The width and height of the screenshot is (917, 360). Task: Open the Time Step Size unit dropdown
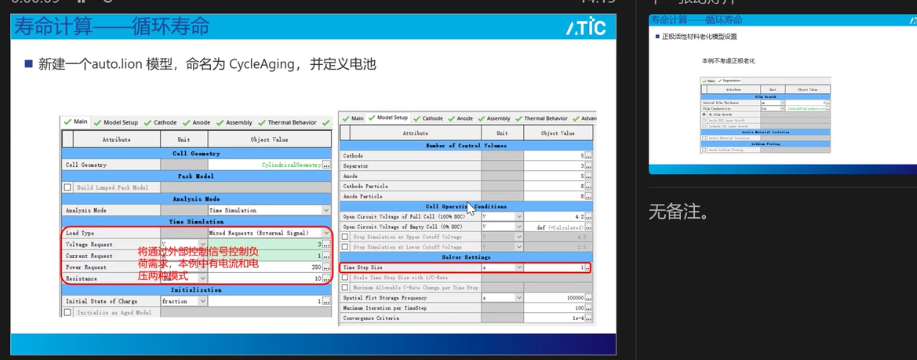[x=519, y=268]
